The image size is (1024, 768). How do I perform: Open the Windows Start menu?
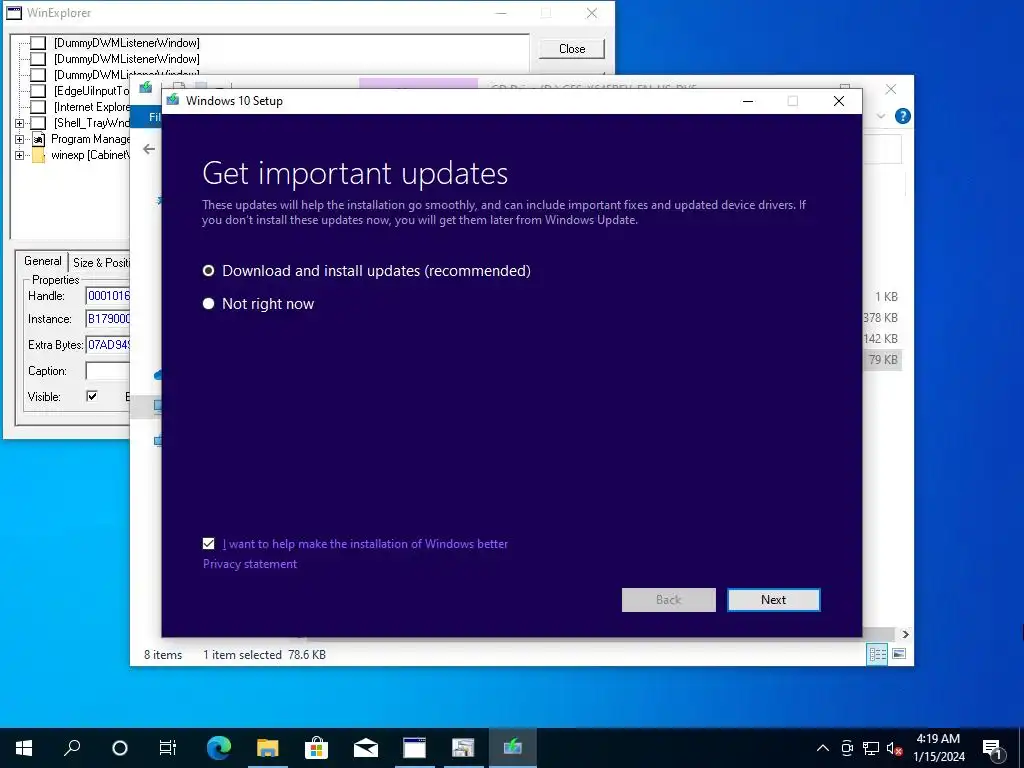click(24, 748)
